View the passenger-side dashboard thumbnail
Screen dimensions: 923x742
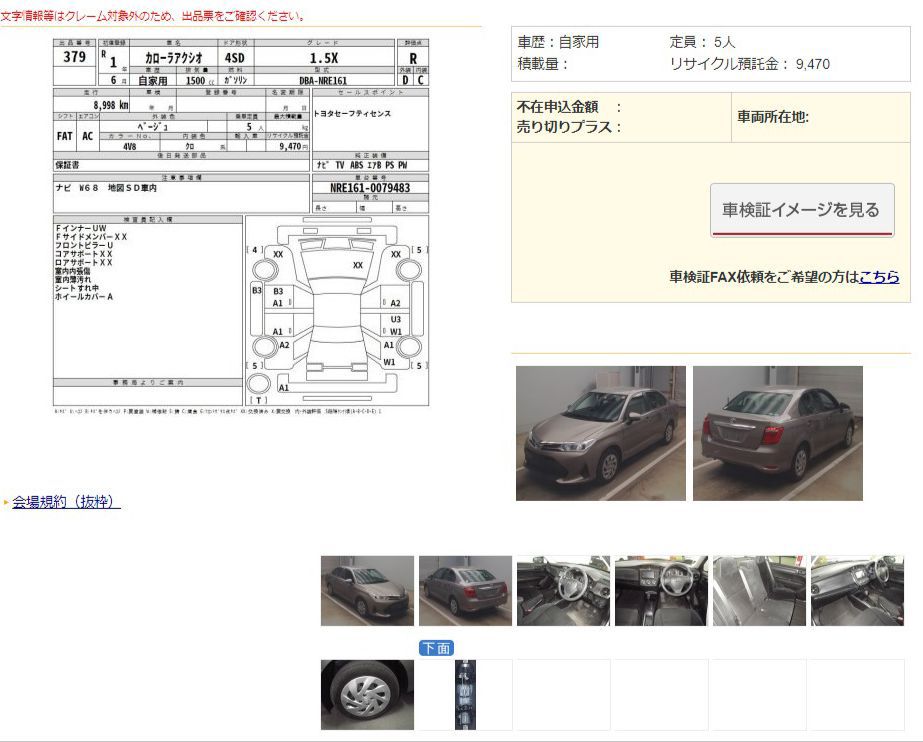coord(857,591)
